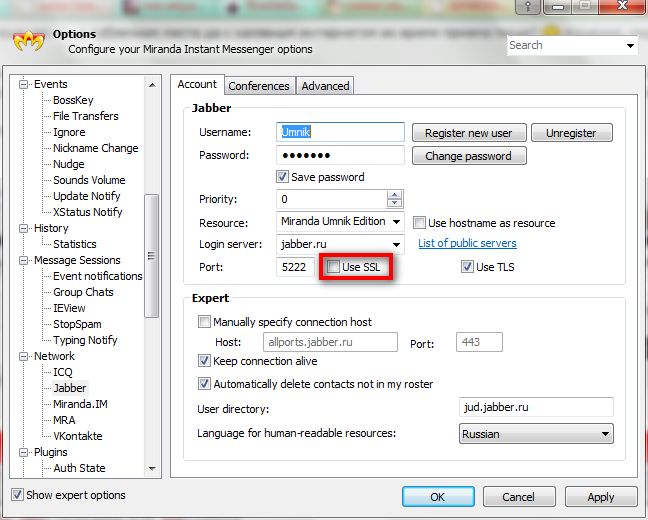Viewport: 648px width, 520px height.
Task: Select Nudge tree item
Action: coord(69,164)
